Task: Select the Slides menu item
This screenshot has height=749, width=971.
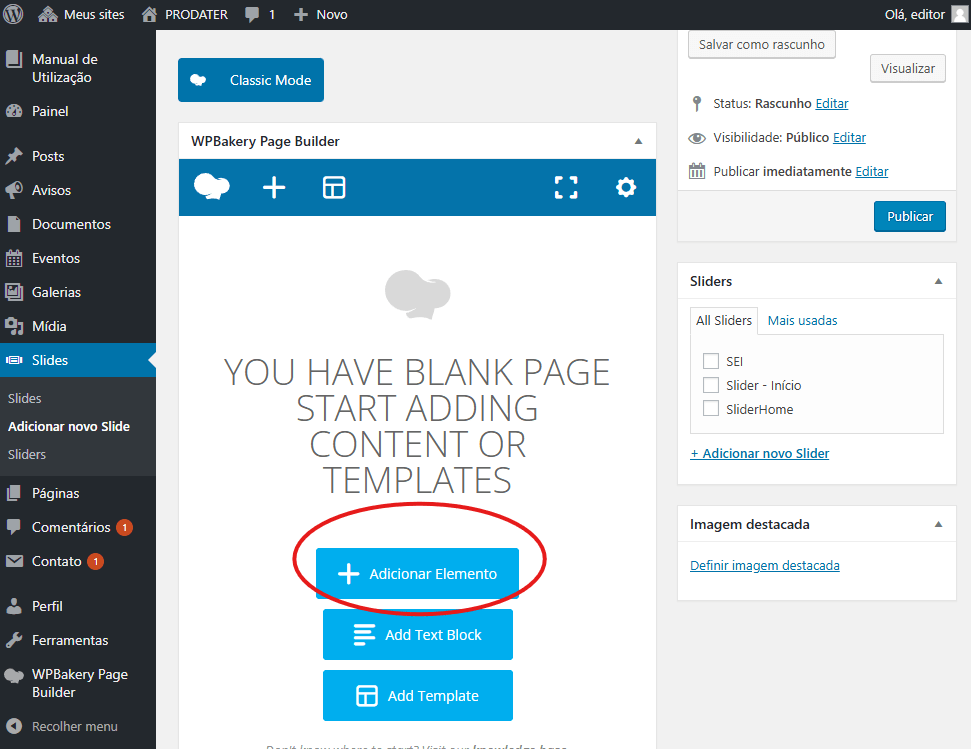Action: [78, 360]
